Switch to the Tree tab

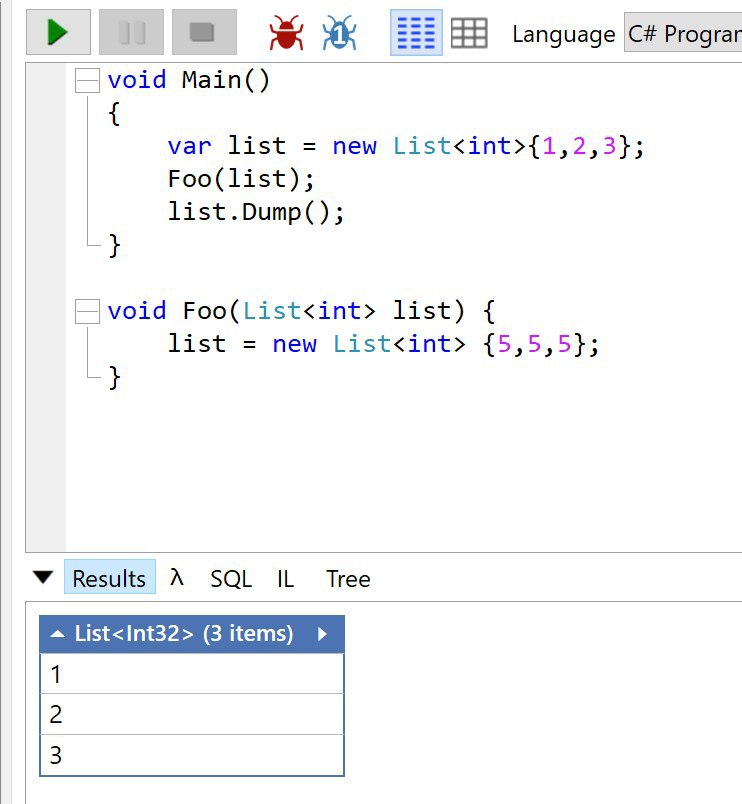348,578
